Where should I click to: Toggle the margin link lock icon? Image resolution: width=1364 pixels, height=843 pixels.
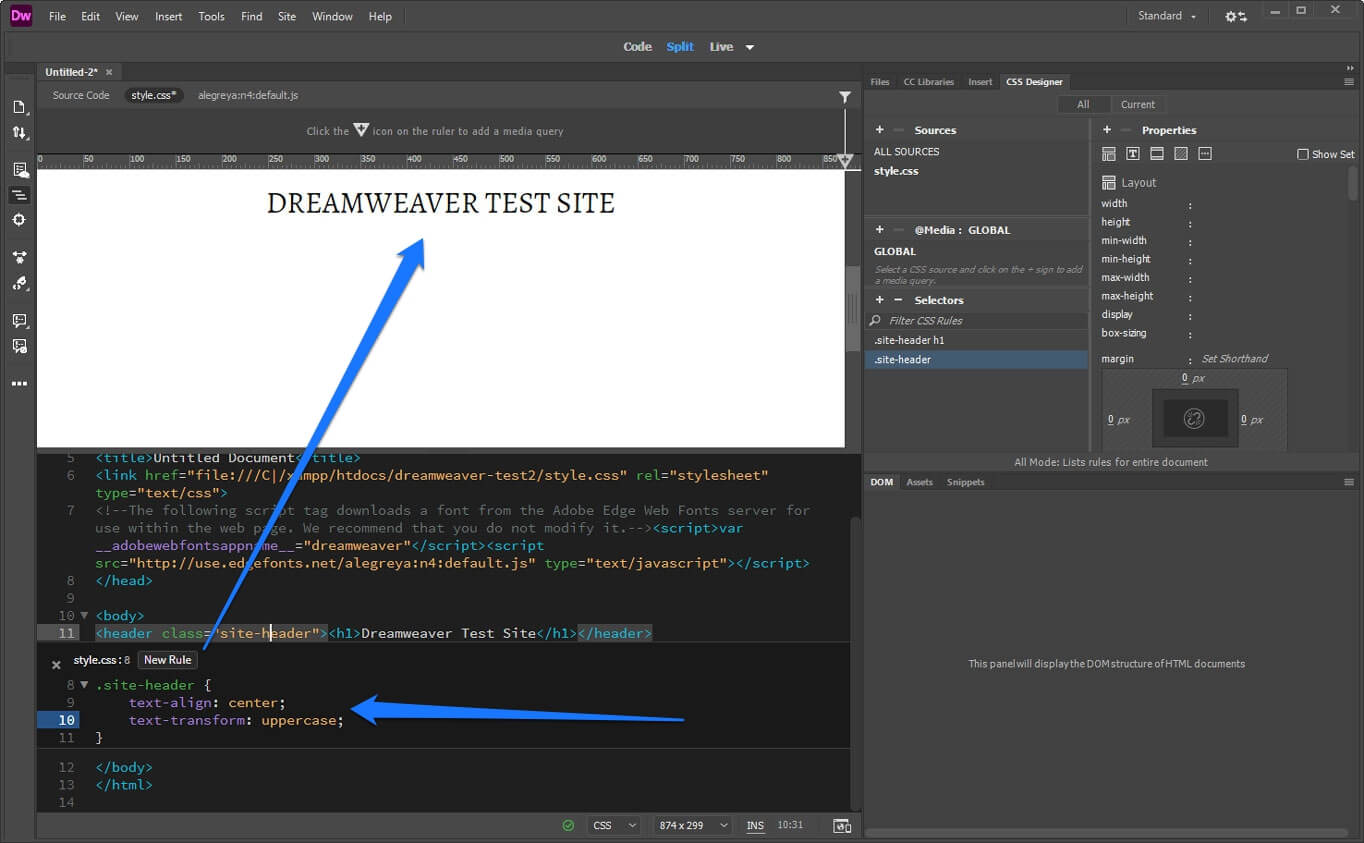[1196, 419]
